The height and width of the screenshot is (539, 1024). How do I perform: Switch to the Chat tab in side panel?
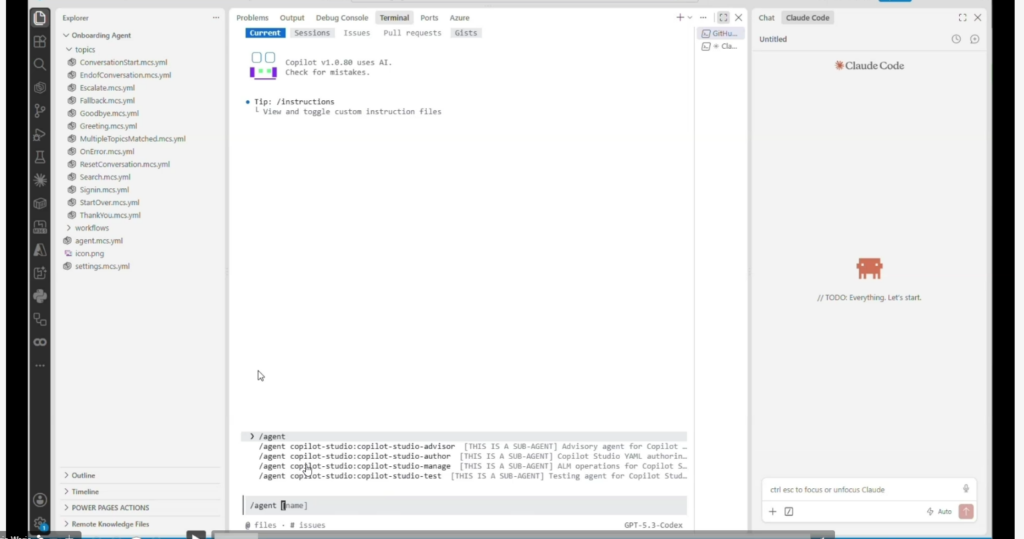click(x=766, y=18)
